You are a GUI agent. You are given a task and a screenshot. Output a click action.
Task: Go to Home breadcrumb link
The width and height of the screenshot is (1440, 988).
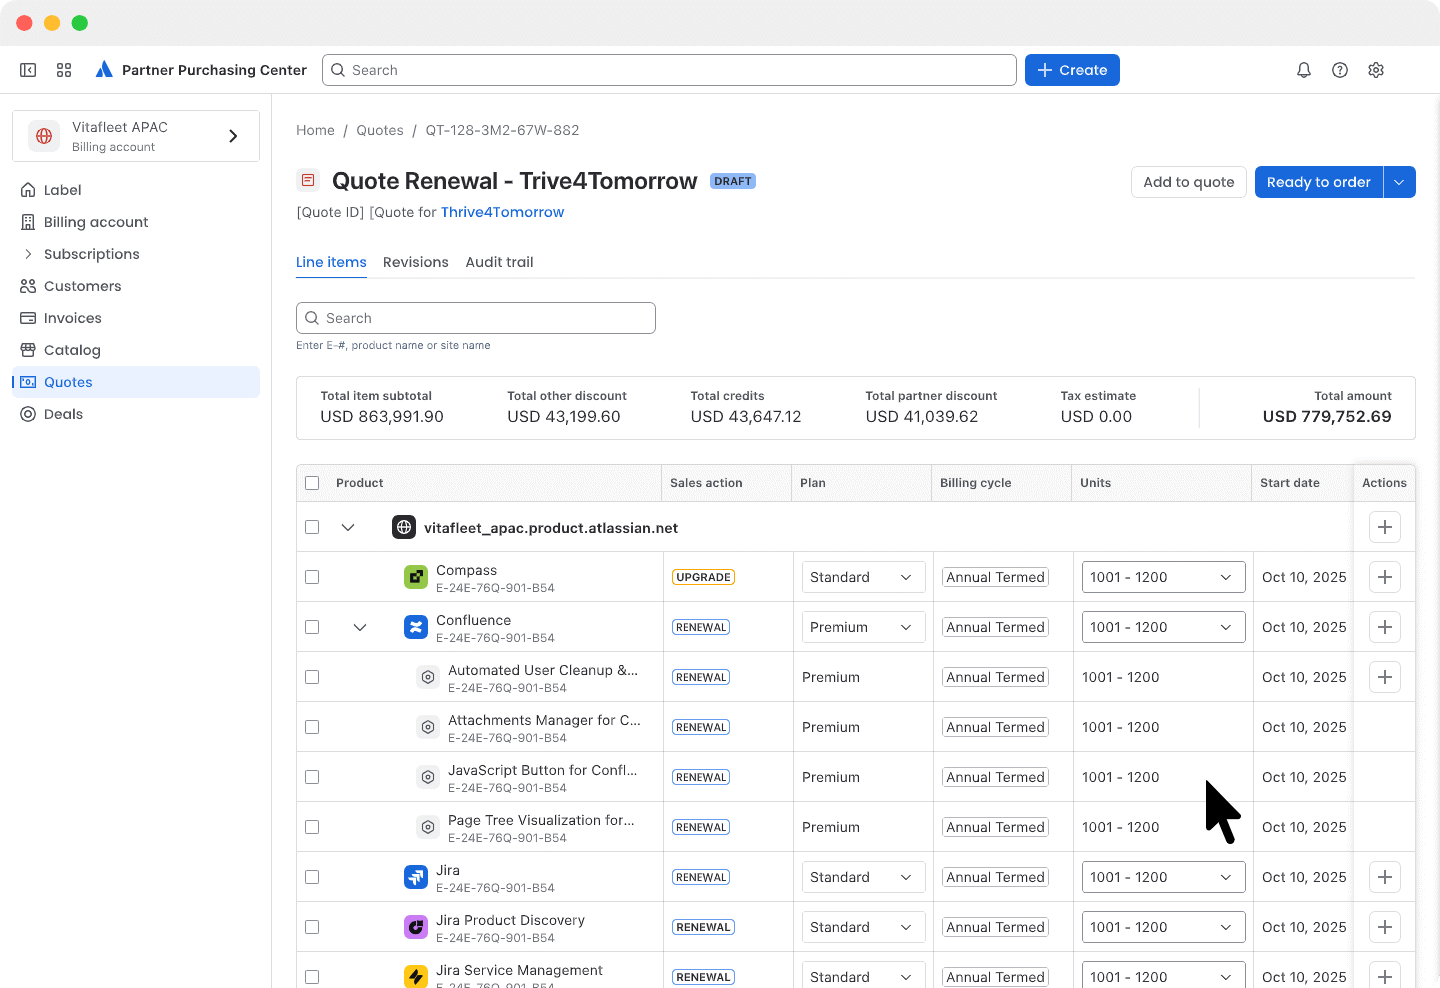click(x=315, y=130)
